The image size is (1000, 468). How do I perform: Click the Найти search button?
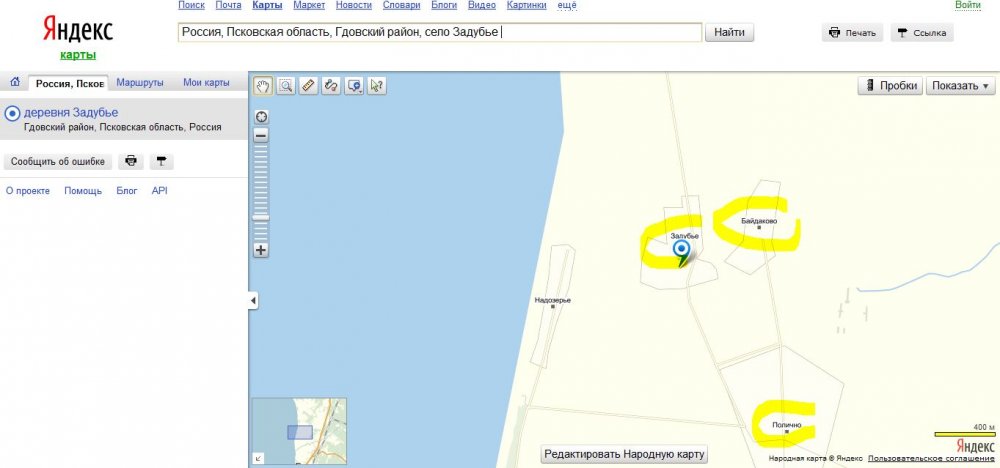[729, 32]
